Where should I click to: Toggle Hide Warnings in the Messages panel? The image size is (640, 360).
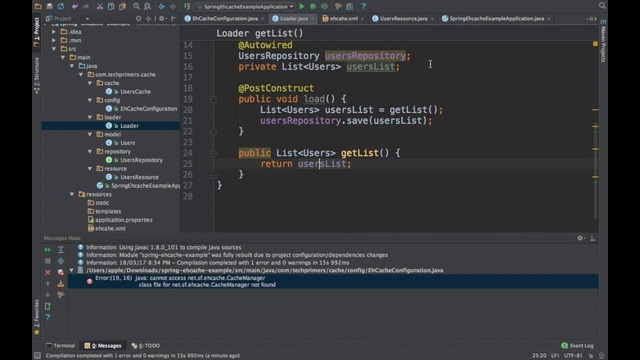tap(60, 272)
